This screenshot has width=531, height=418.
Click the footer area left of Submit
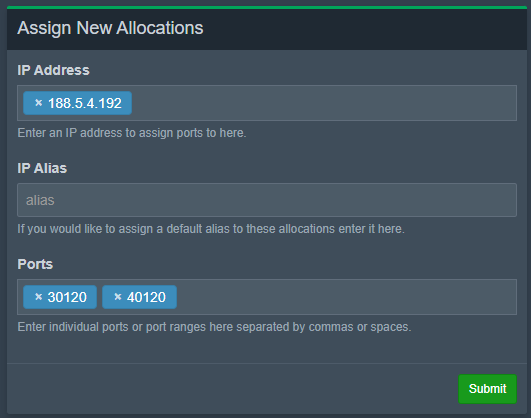click(x=230, y=389)
